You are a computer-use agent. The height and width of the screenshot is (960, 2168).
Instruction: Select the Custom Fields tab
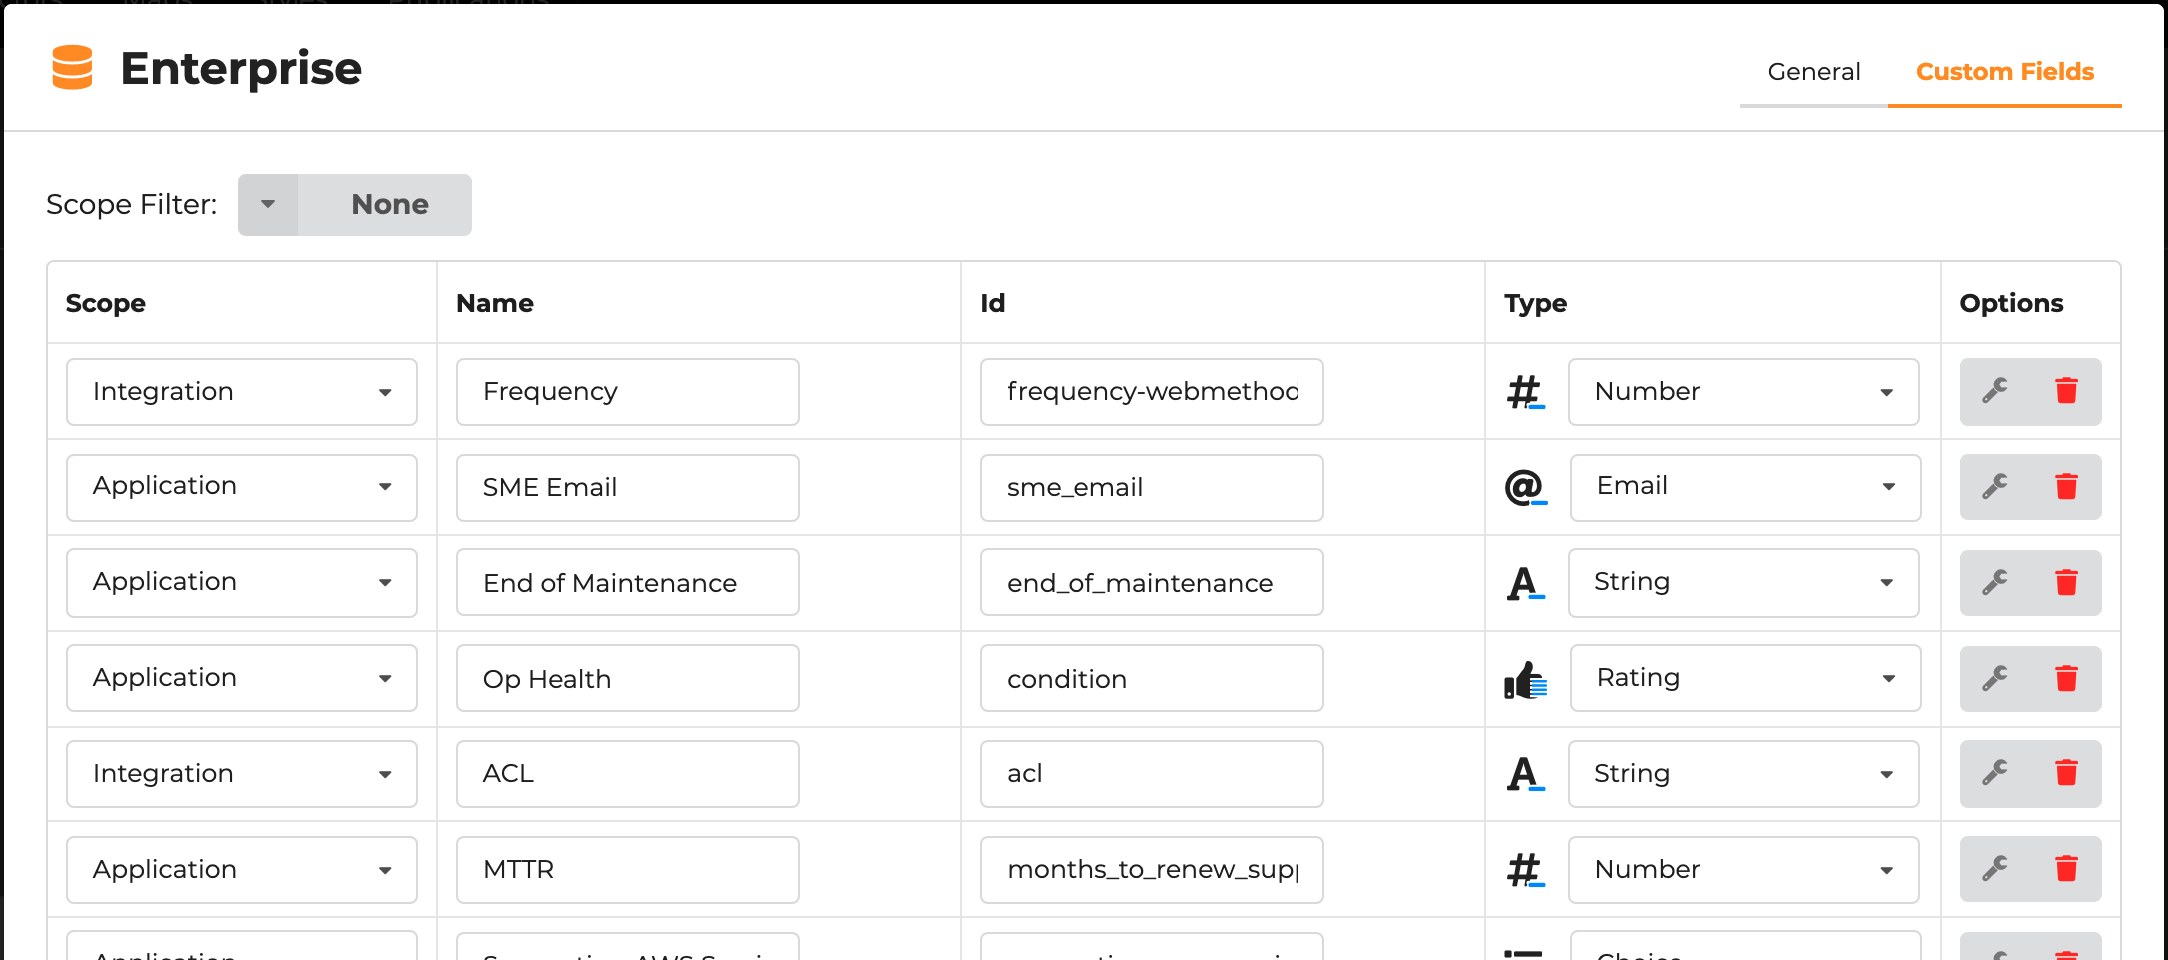2004,72
